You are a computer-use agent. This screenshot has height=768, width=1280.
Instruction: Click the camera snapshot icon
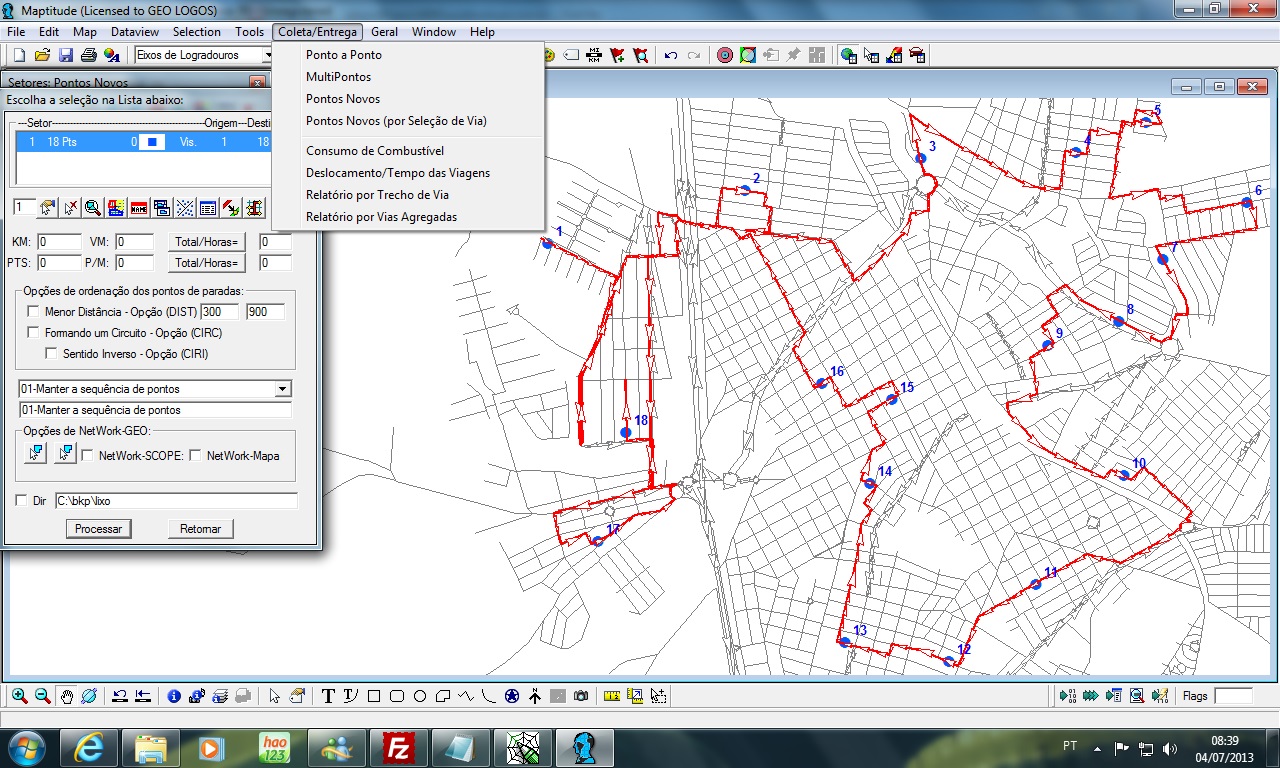point(581,696)
